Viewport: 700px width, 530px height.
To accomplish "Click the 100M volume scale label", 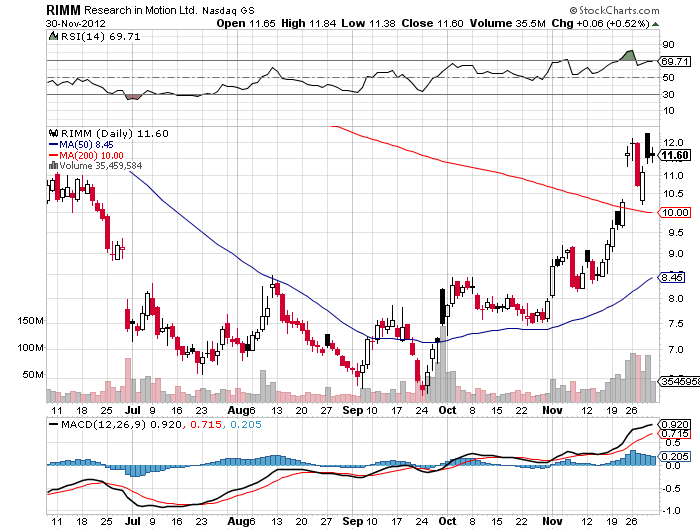I will (x=30, y=347).
